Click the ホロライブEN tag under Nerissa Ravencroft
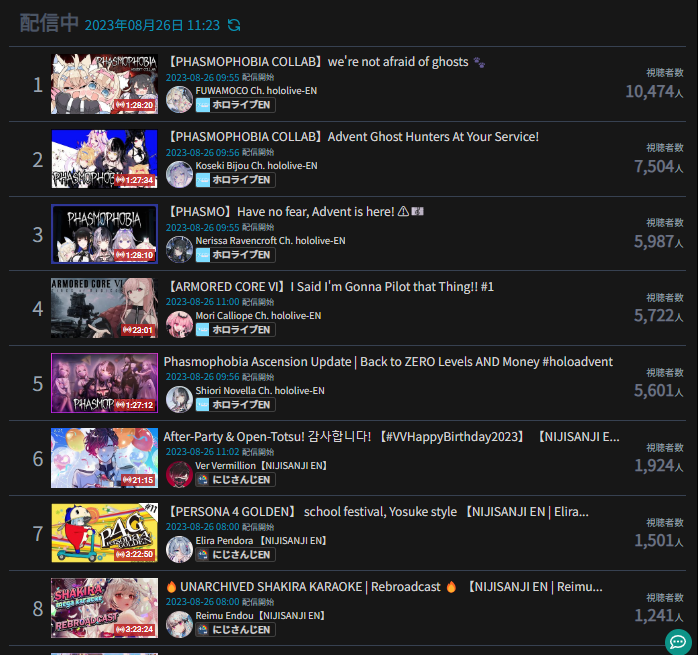This screenshot has width=698, height=655. pos(235,255)
